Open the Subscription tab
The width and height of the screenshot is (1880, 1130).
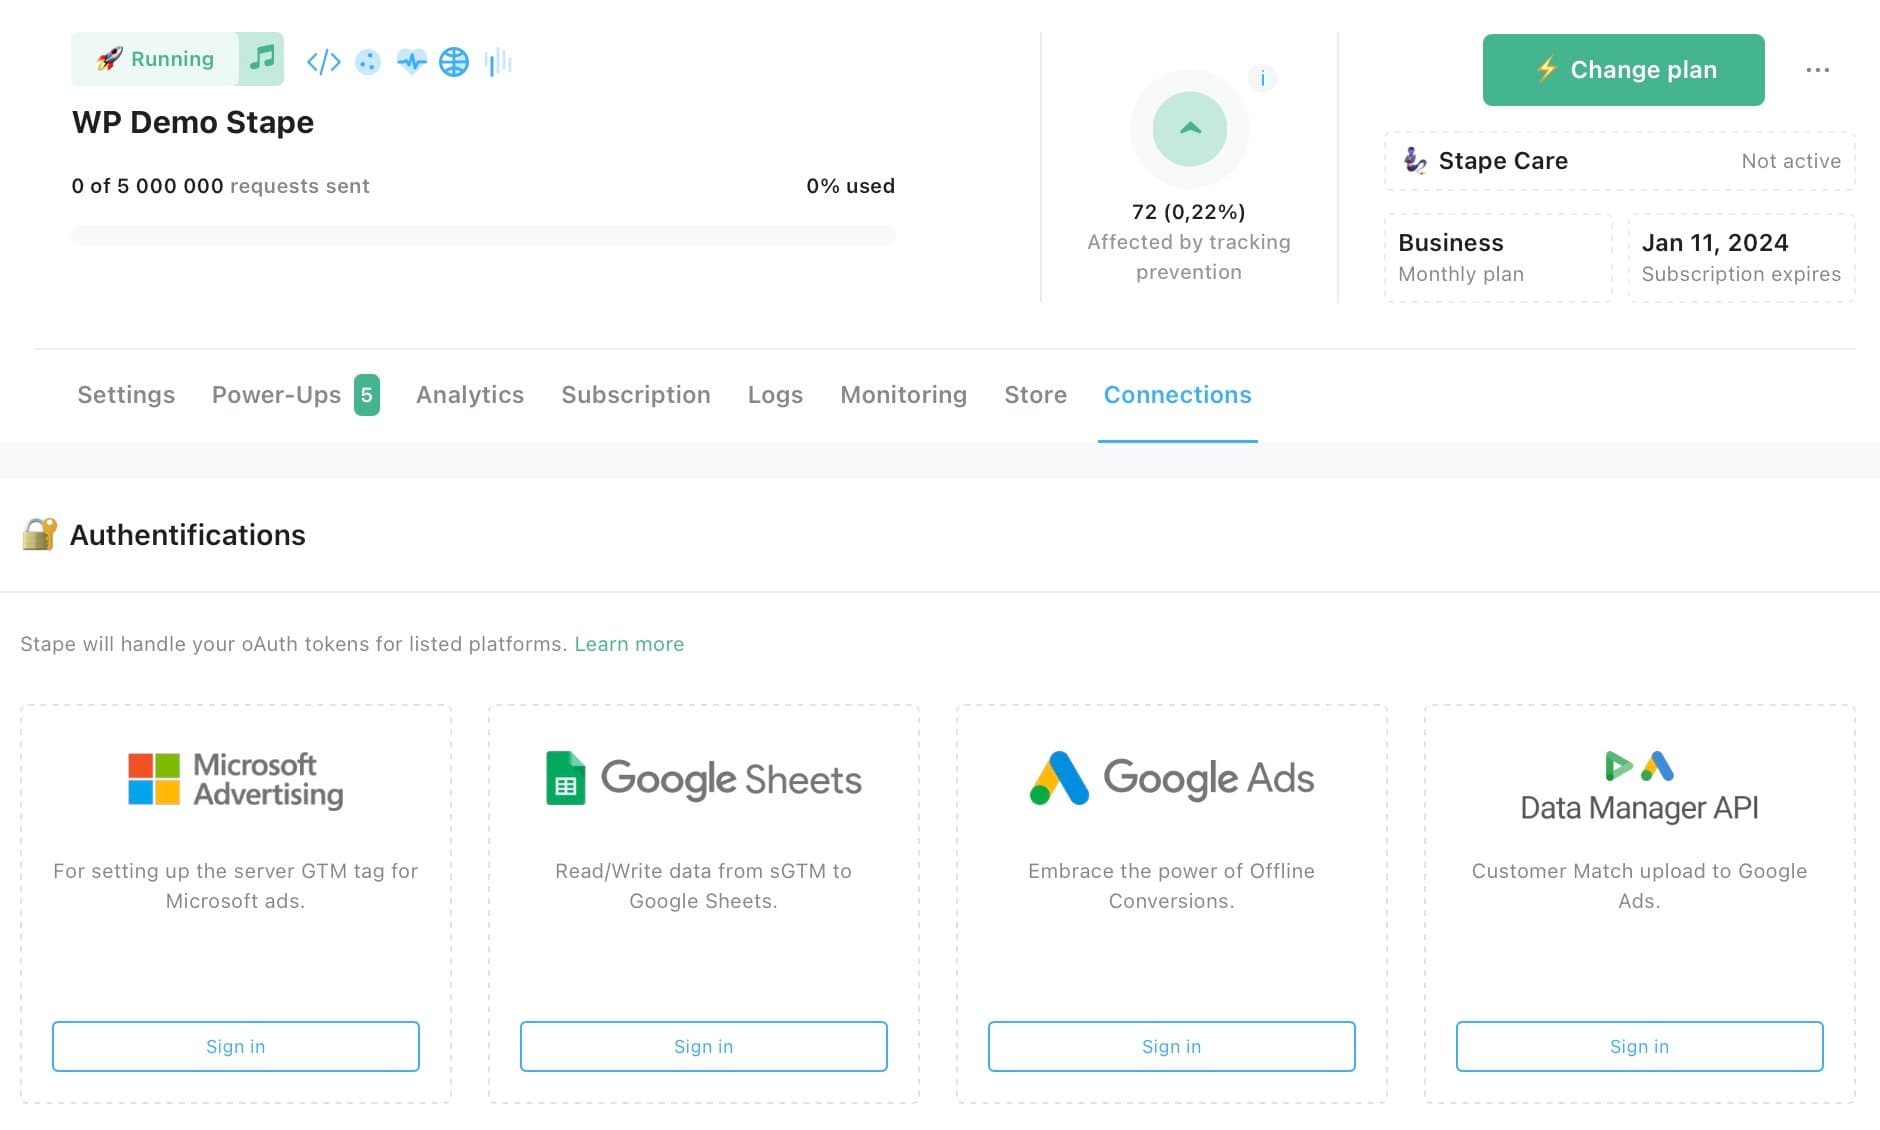[x=636, y=395]
